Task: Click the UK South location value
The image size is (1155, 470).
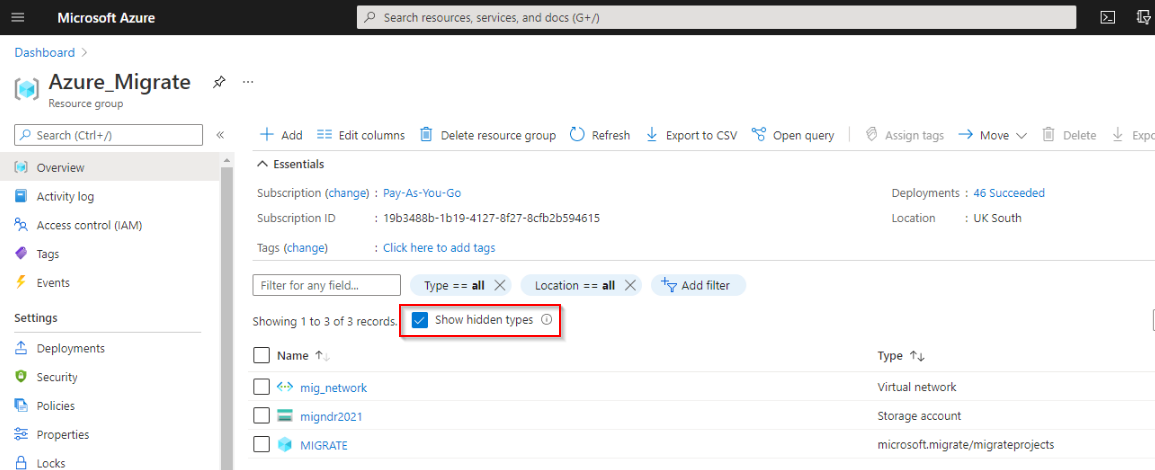Action: pyautogui.click(x=997, y=218)
